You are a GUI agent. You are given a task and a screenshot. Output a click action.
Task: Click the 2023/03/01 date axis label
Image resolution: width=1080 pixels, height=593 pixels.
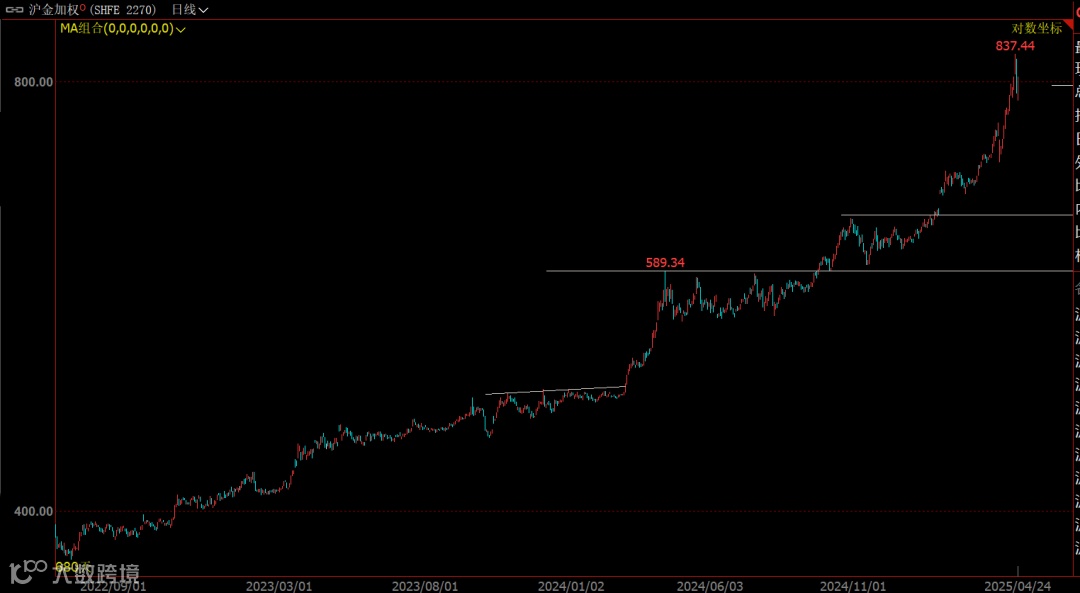(x=278, y=586)
